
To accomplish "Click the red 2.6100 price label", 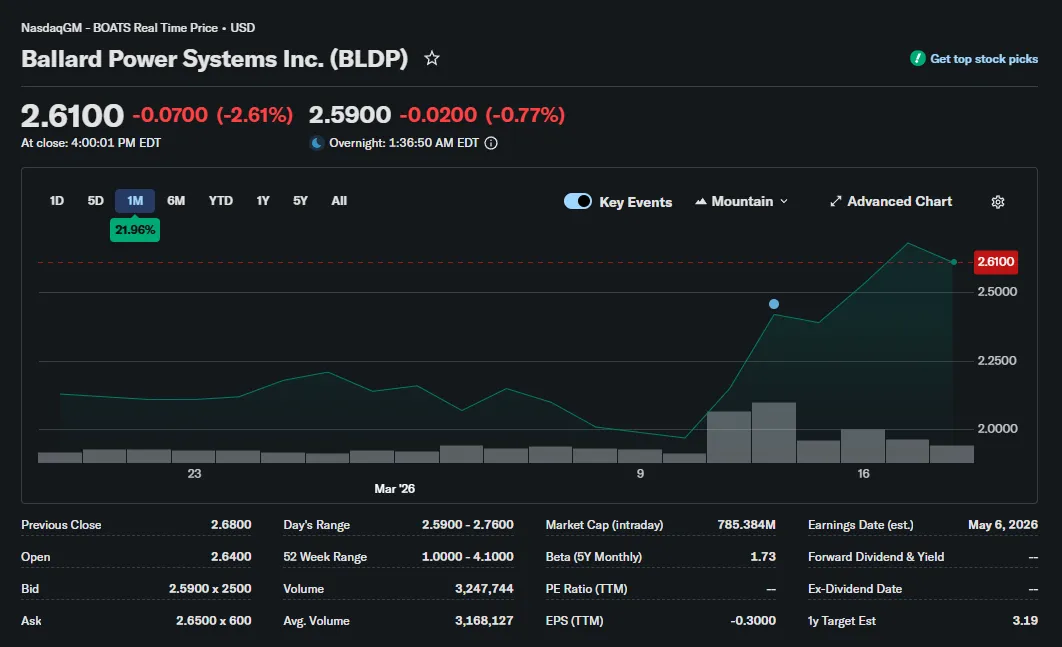I will click(996, 262).
